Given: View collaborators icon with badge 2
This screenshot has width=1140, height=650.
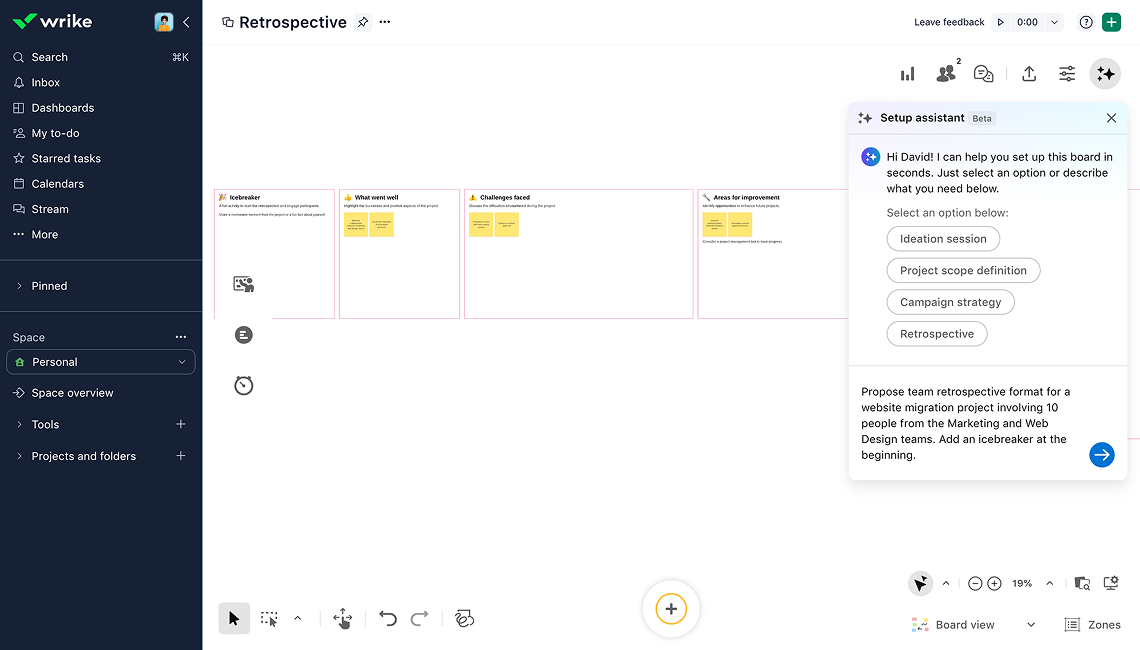Looking at the screenshot, I should point(946,73).
